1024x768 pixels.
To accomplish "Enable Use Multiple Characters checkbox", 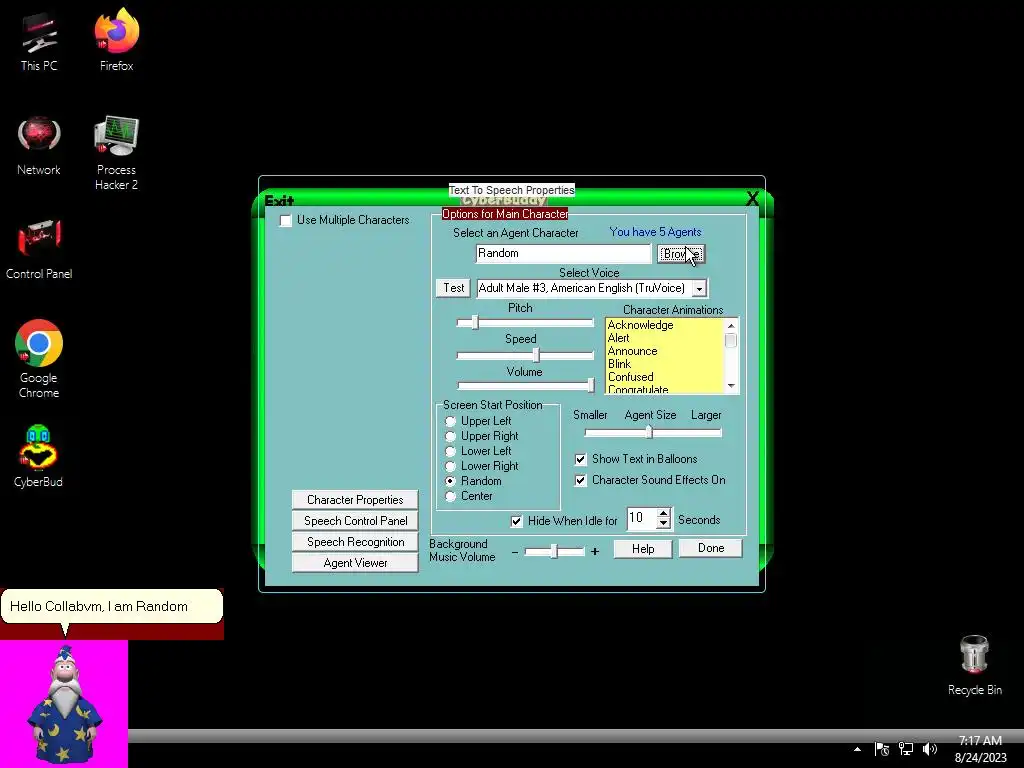I will [x=285, y=221].
